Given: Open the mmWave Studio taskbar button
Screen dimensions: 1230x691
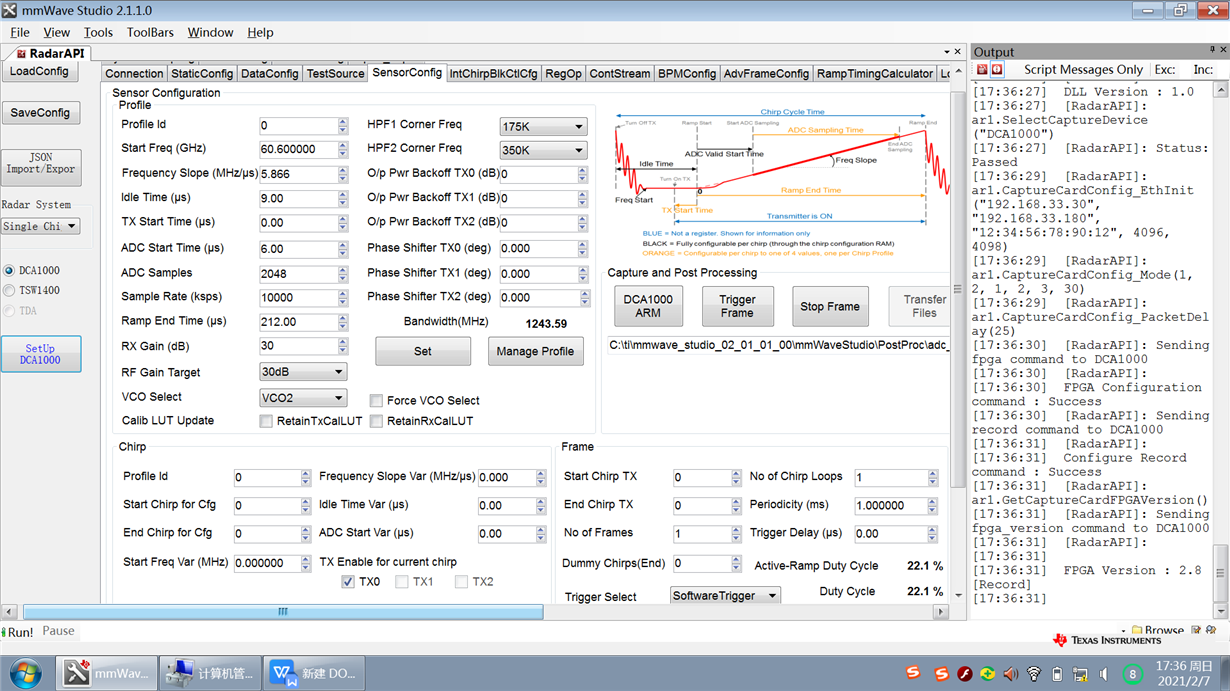Looking at the screenshot, I should (x=106, y=673).
